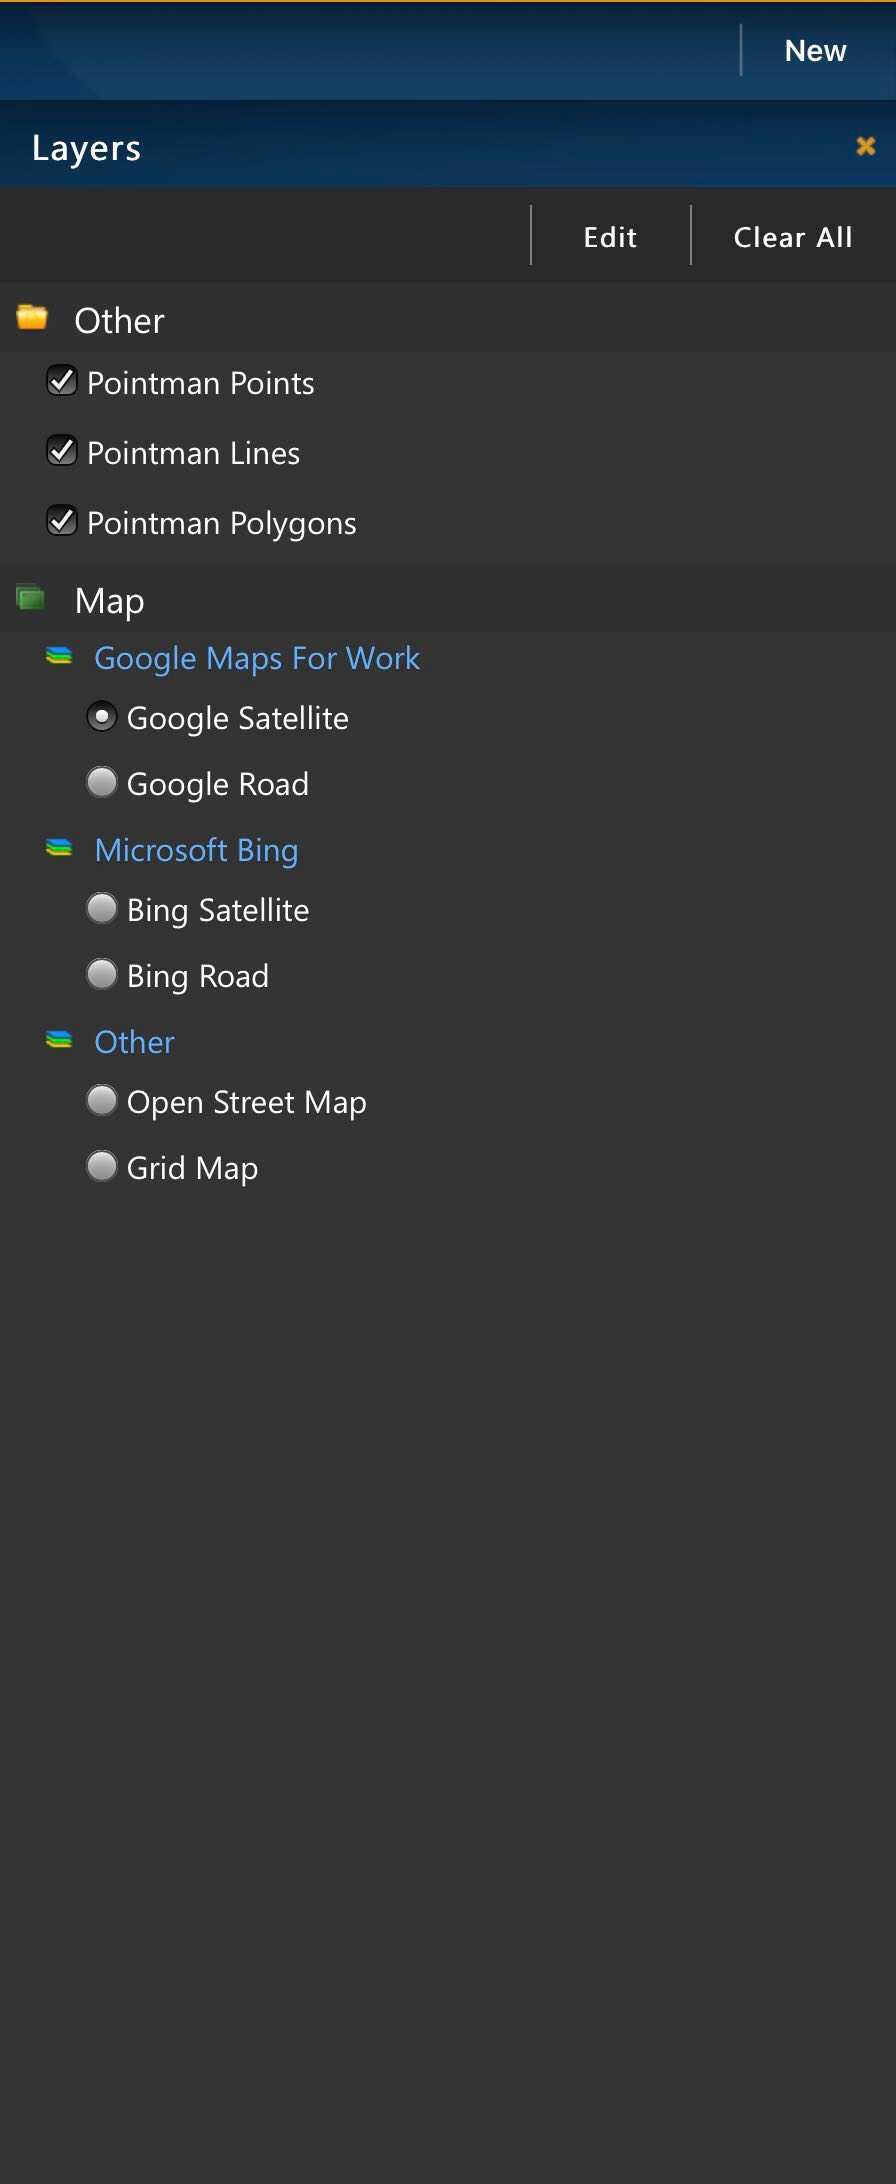Screen dimensions: 896x2184
Task: Choose the Bing Satellite base map
Action: 102,908
